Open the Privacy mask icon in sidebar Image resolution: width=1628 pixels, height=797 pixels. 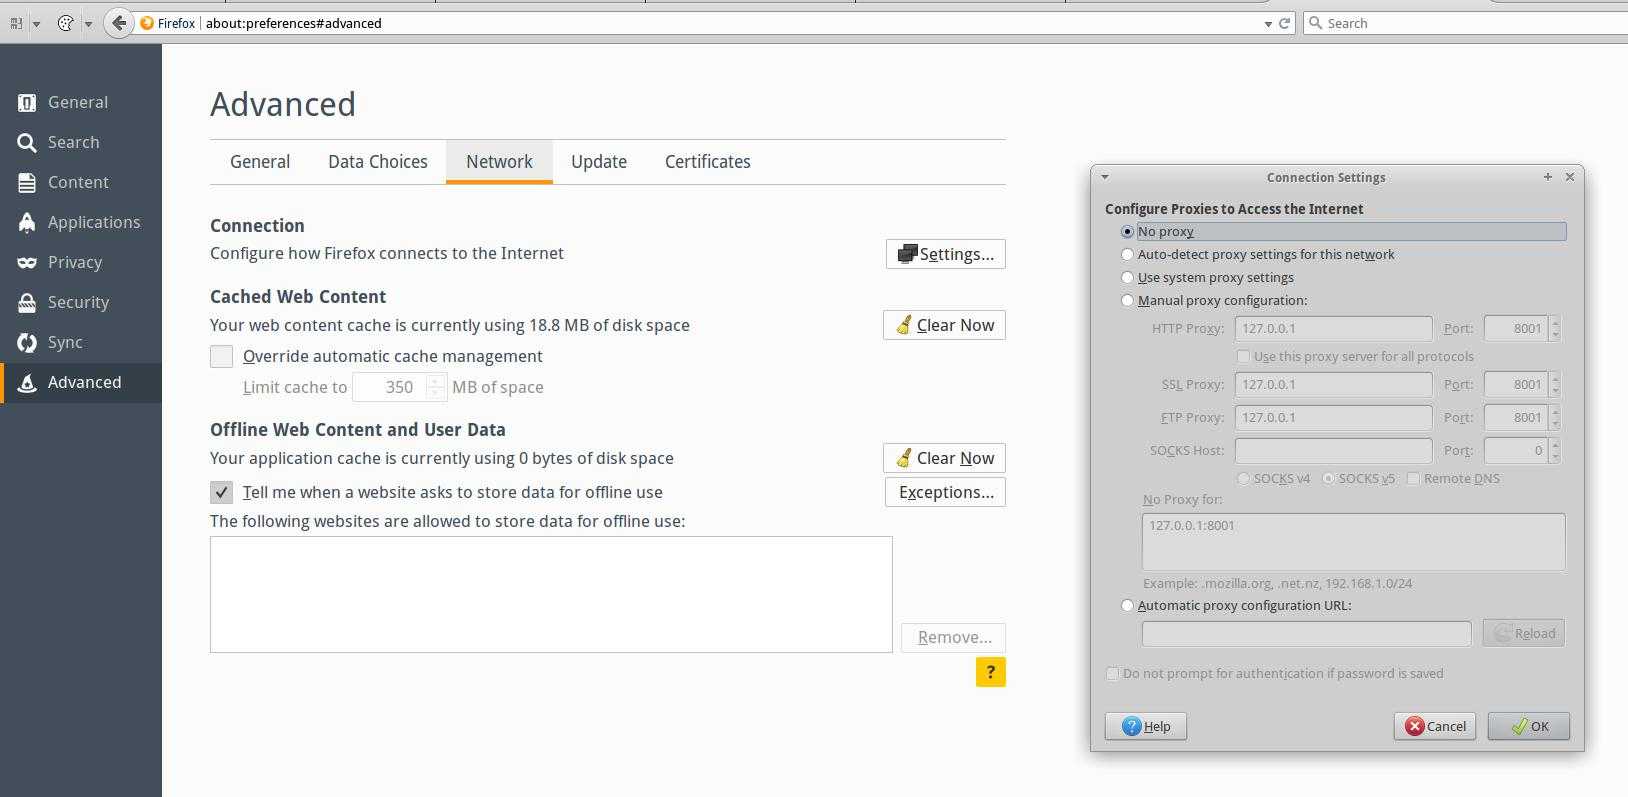(x=27, y=262)
